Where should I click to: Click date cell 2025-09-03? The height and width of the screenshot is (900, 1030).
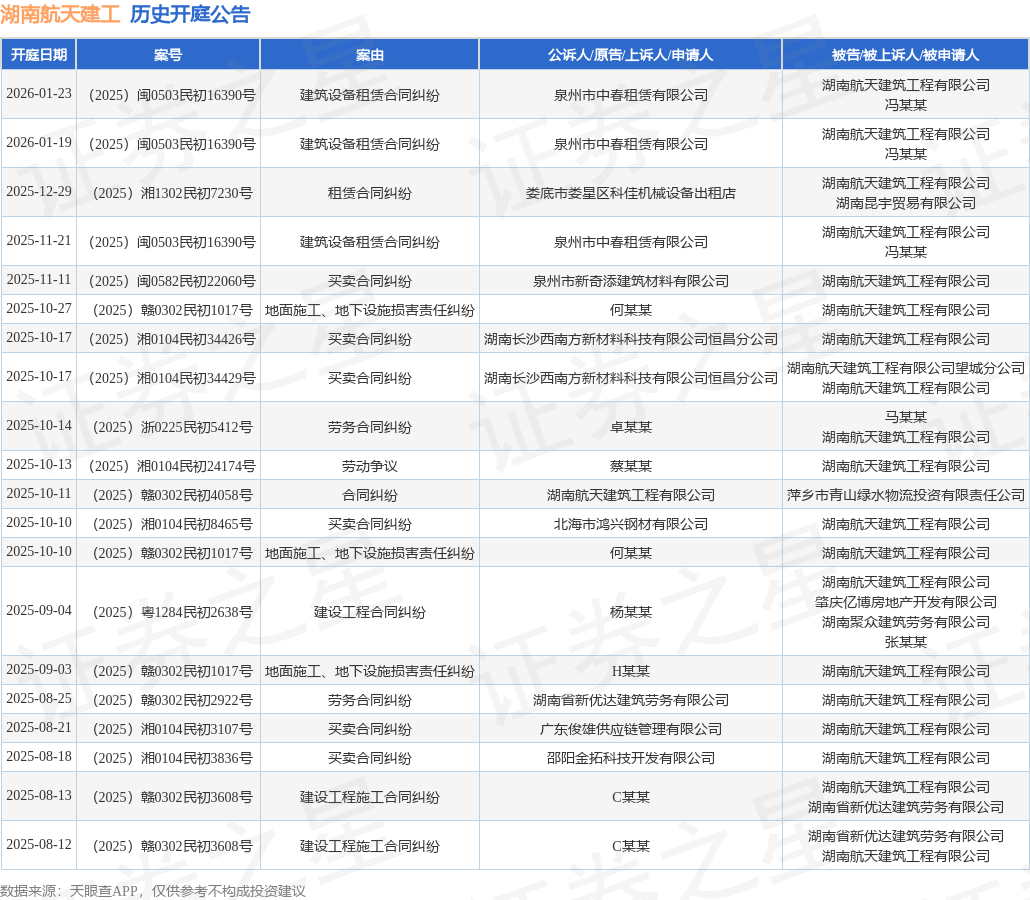(39, 669)
